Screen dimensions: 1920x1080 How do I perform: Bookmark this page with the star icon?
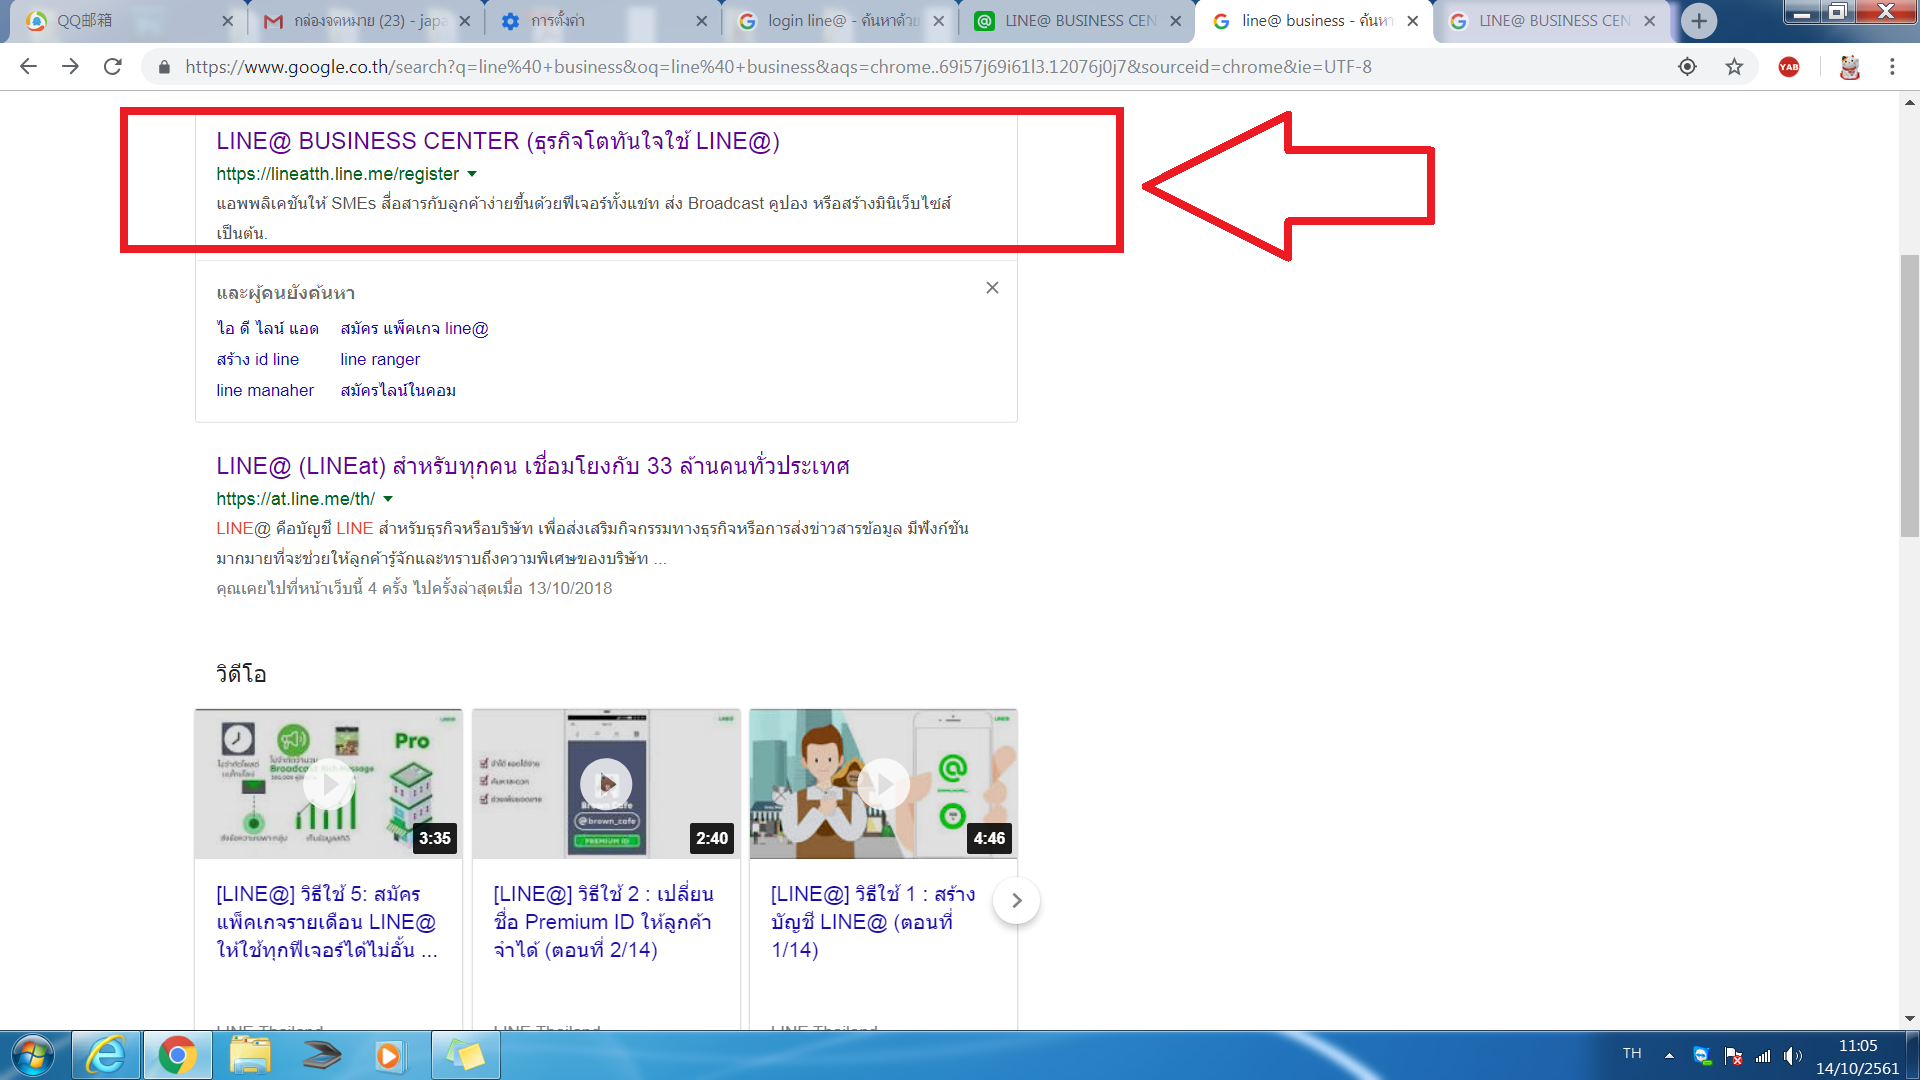tap(1734, 66)
